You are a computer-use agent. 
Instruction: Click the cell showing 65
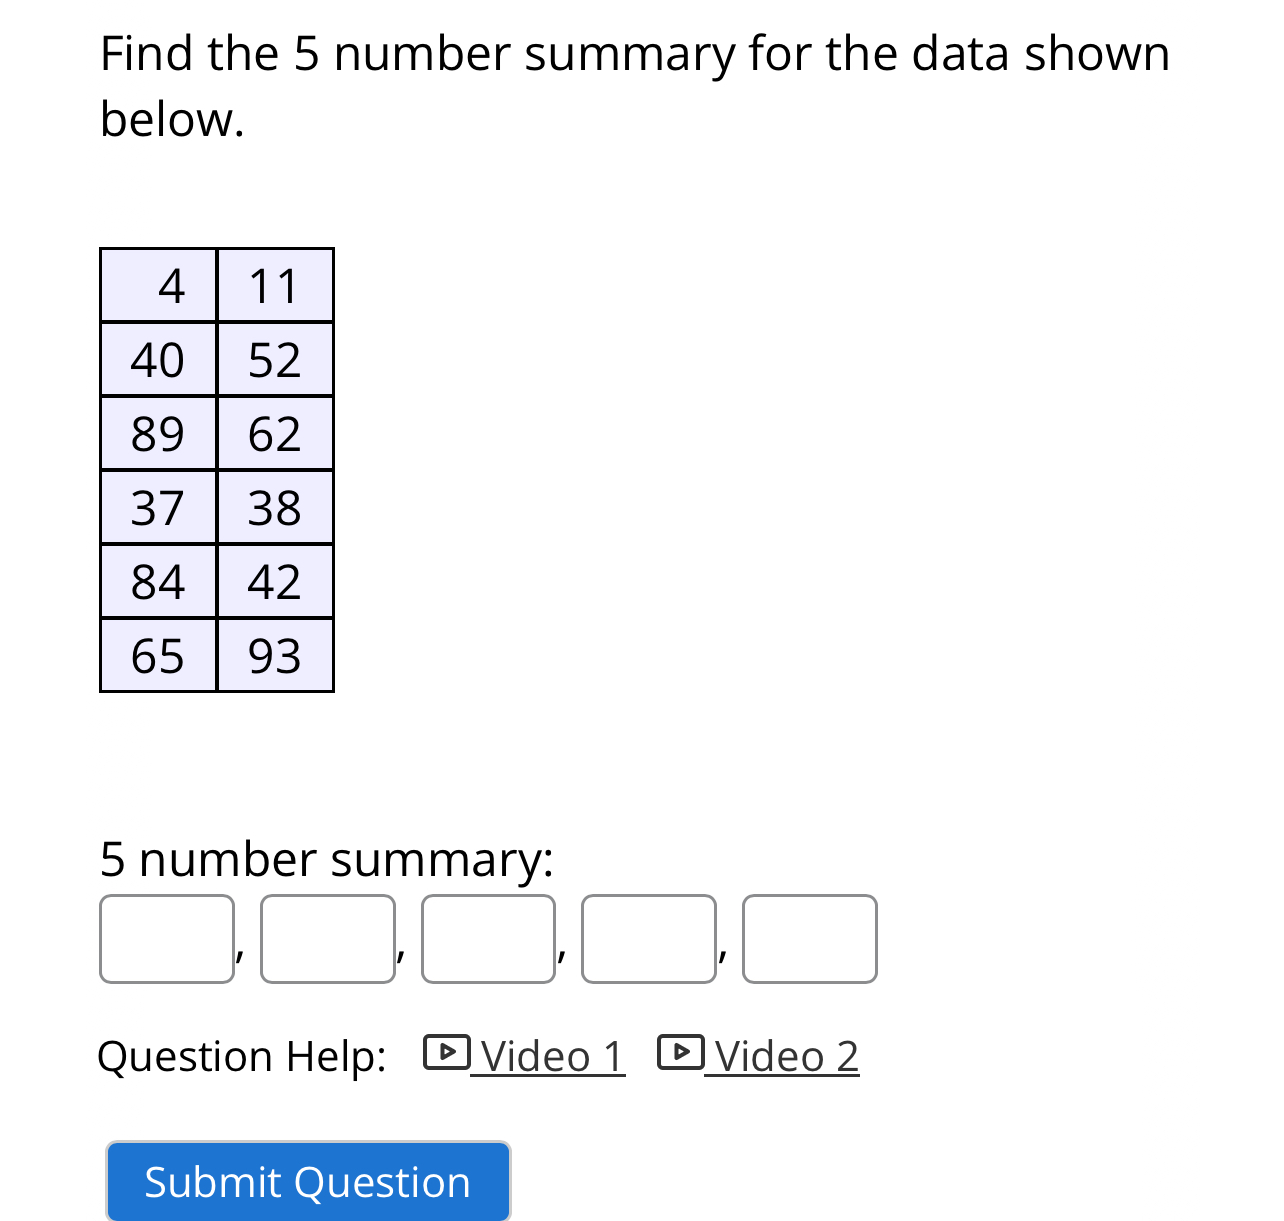[x=157, y=656]
